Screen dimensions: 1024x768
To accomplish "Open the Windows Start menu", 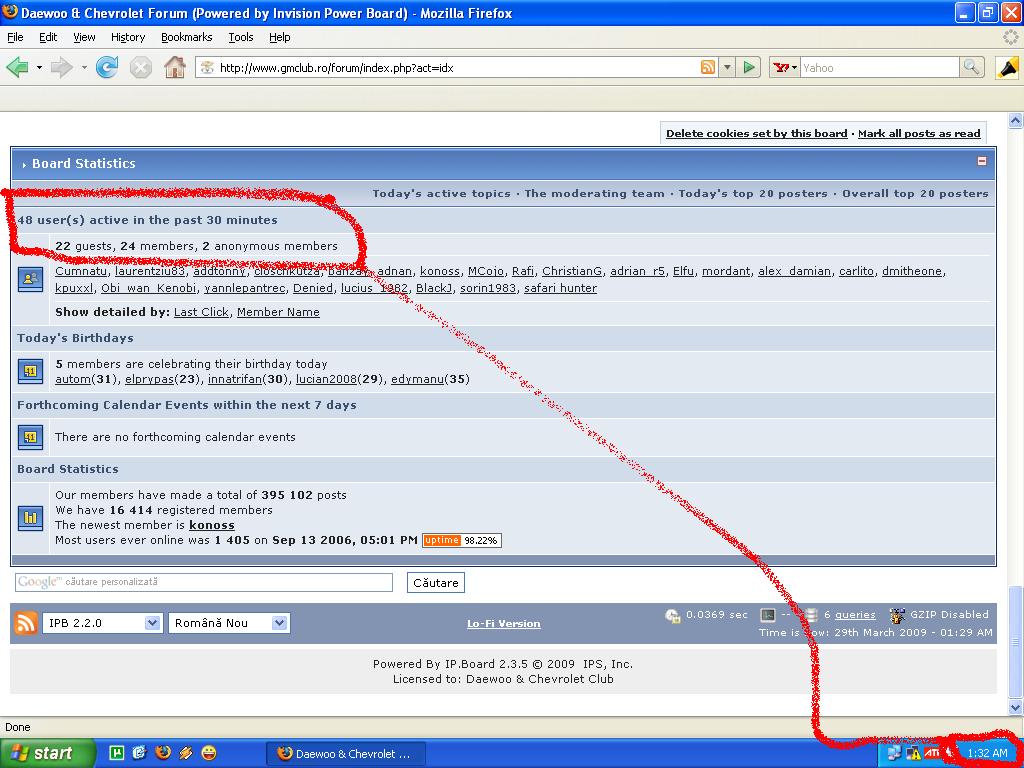I will point(46,753).
